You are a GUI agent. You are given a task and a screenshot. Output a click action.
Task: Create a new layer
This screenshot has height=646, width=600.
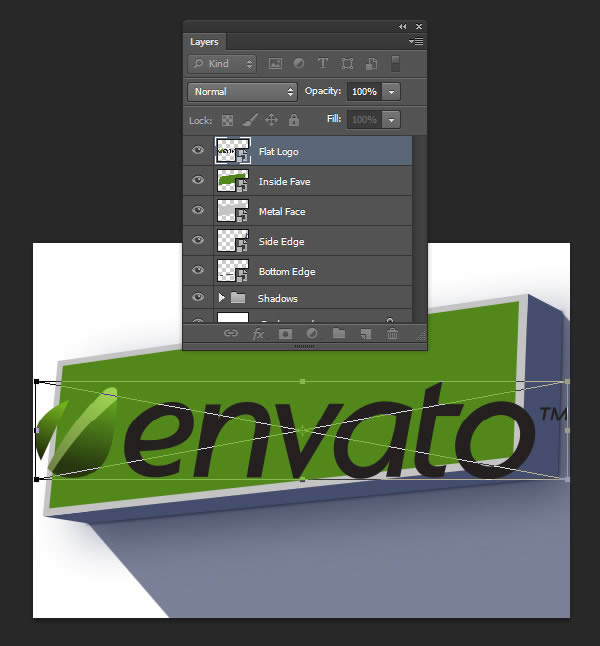click(x=366, y=333)
